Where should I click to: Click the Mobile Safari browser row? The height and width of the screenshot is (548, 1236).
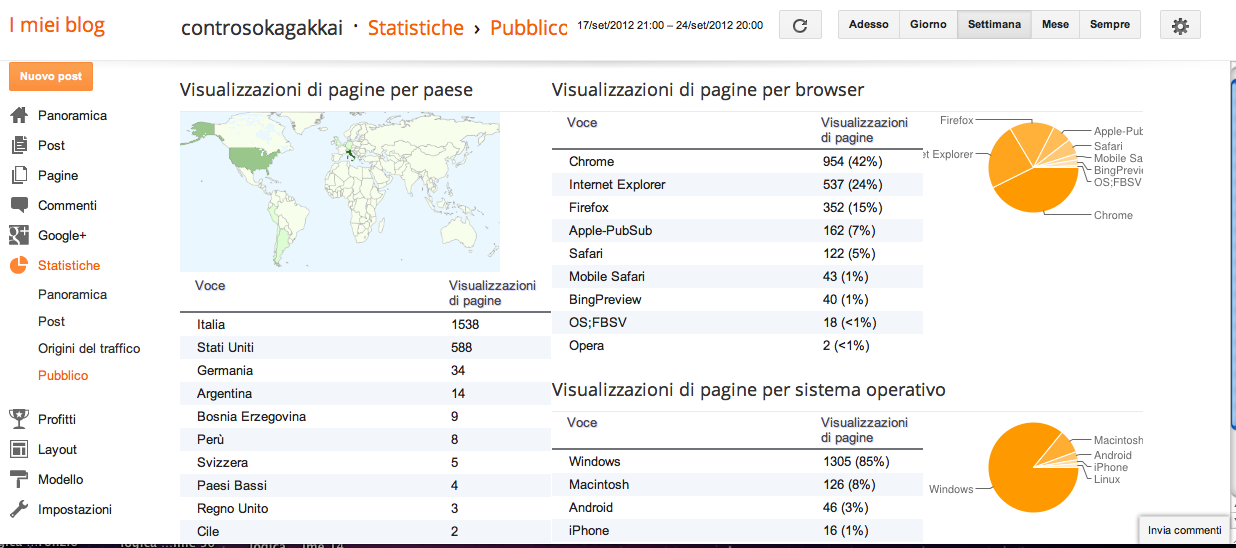click(737, 276)
